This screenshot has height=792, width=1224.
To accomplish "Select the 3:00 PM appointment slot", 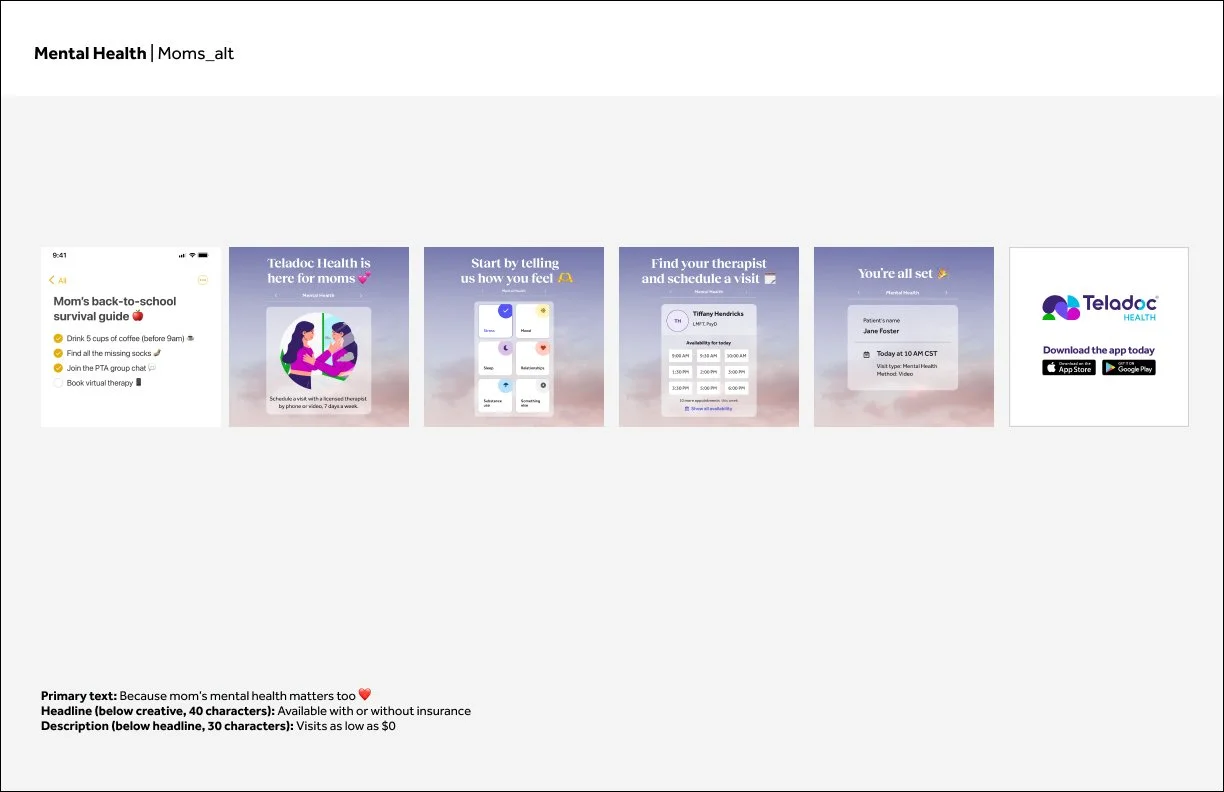I will point(736,372).
